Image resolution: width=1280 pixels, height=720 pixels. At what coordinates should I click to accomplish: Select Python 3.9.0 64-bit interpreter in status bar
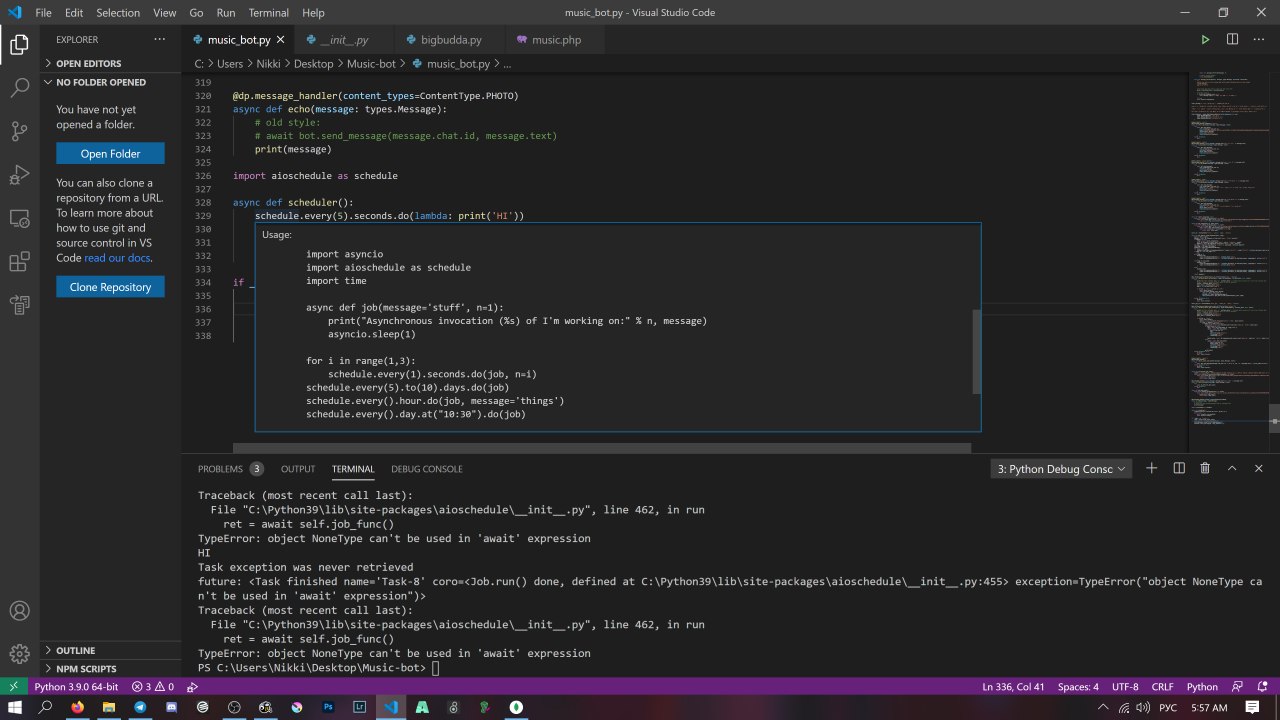76,687
